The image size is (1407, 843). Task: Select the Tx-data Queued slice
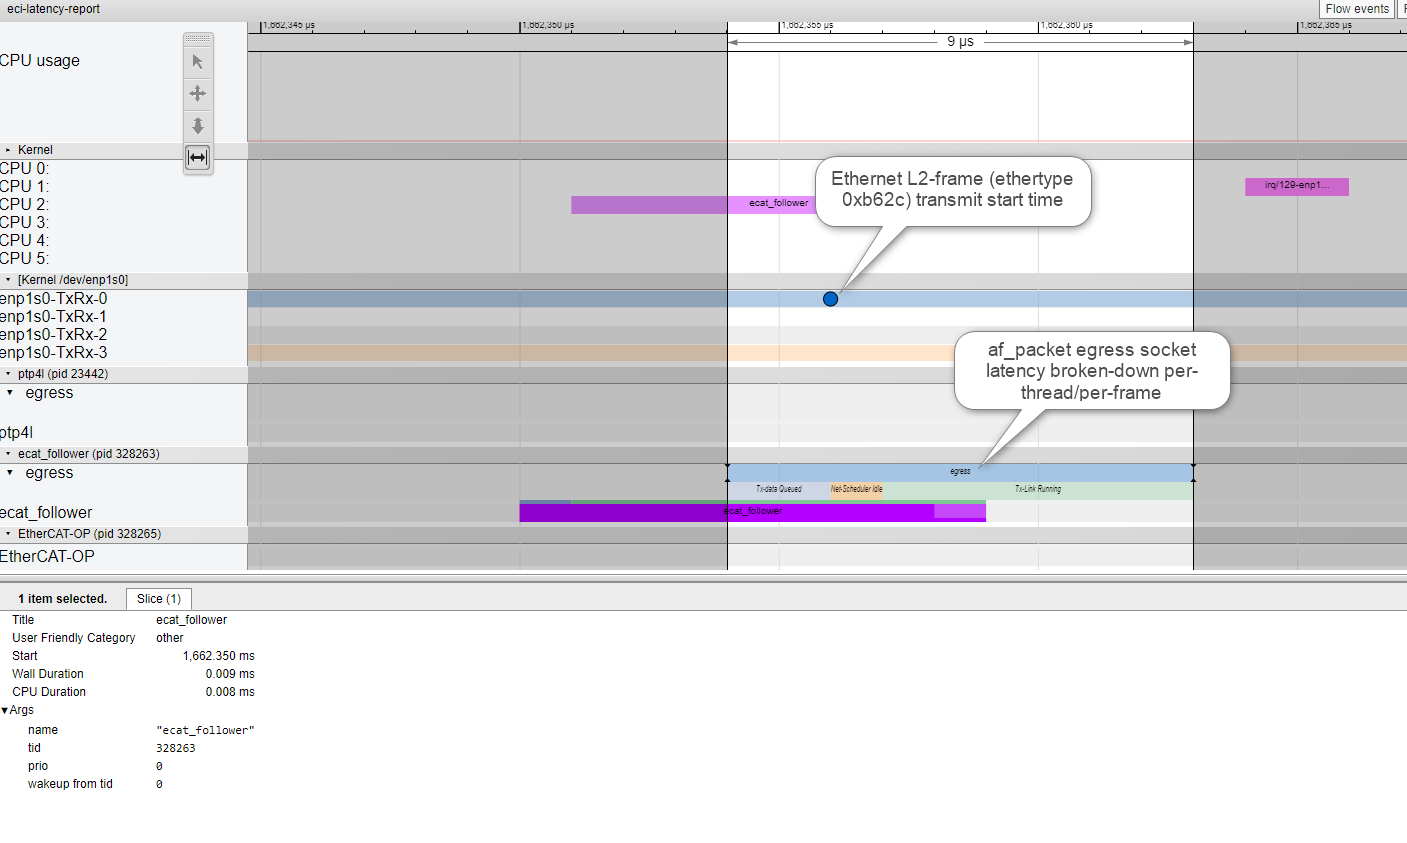(778, 490)
